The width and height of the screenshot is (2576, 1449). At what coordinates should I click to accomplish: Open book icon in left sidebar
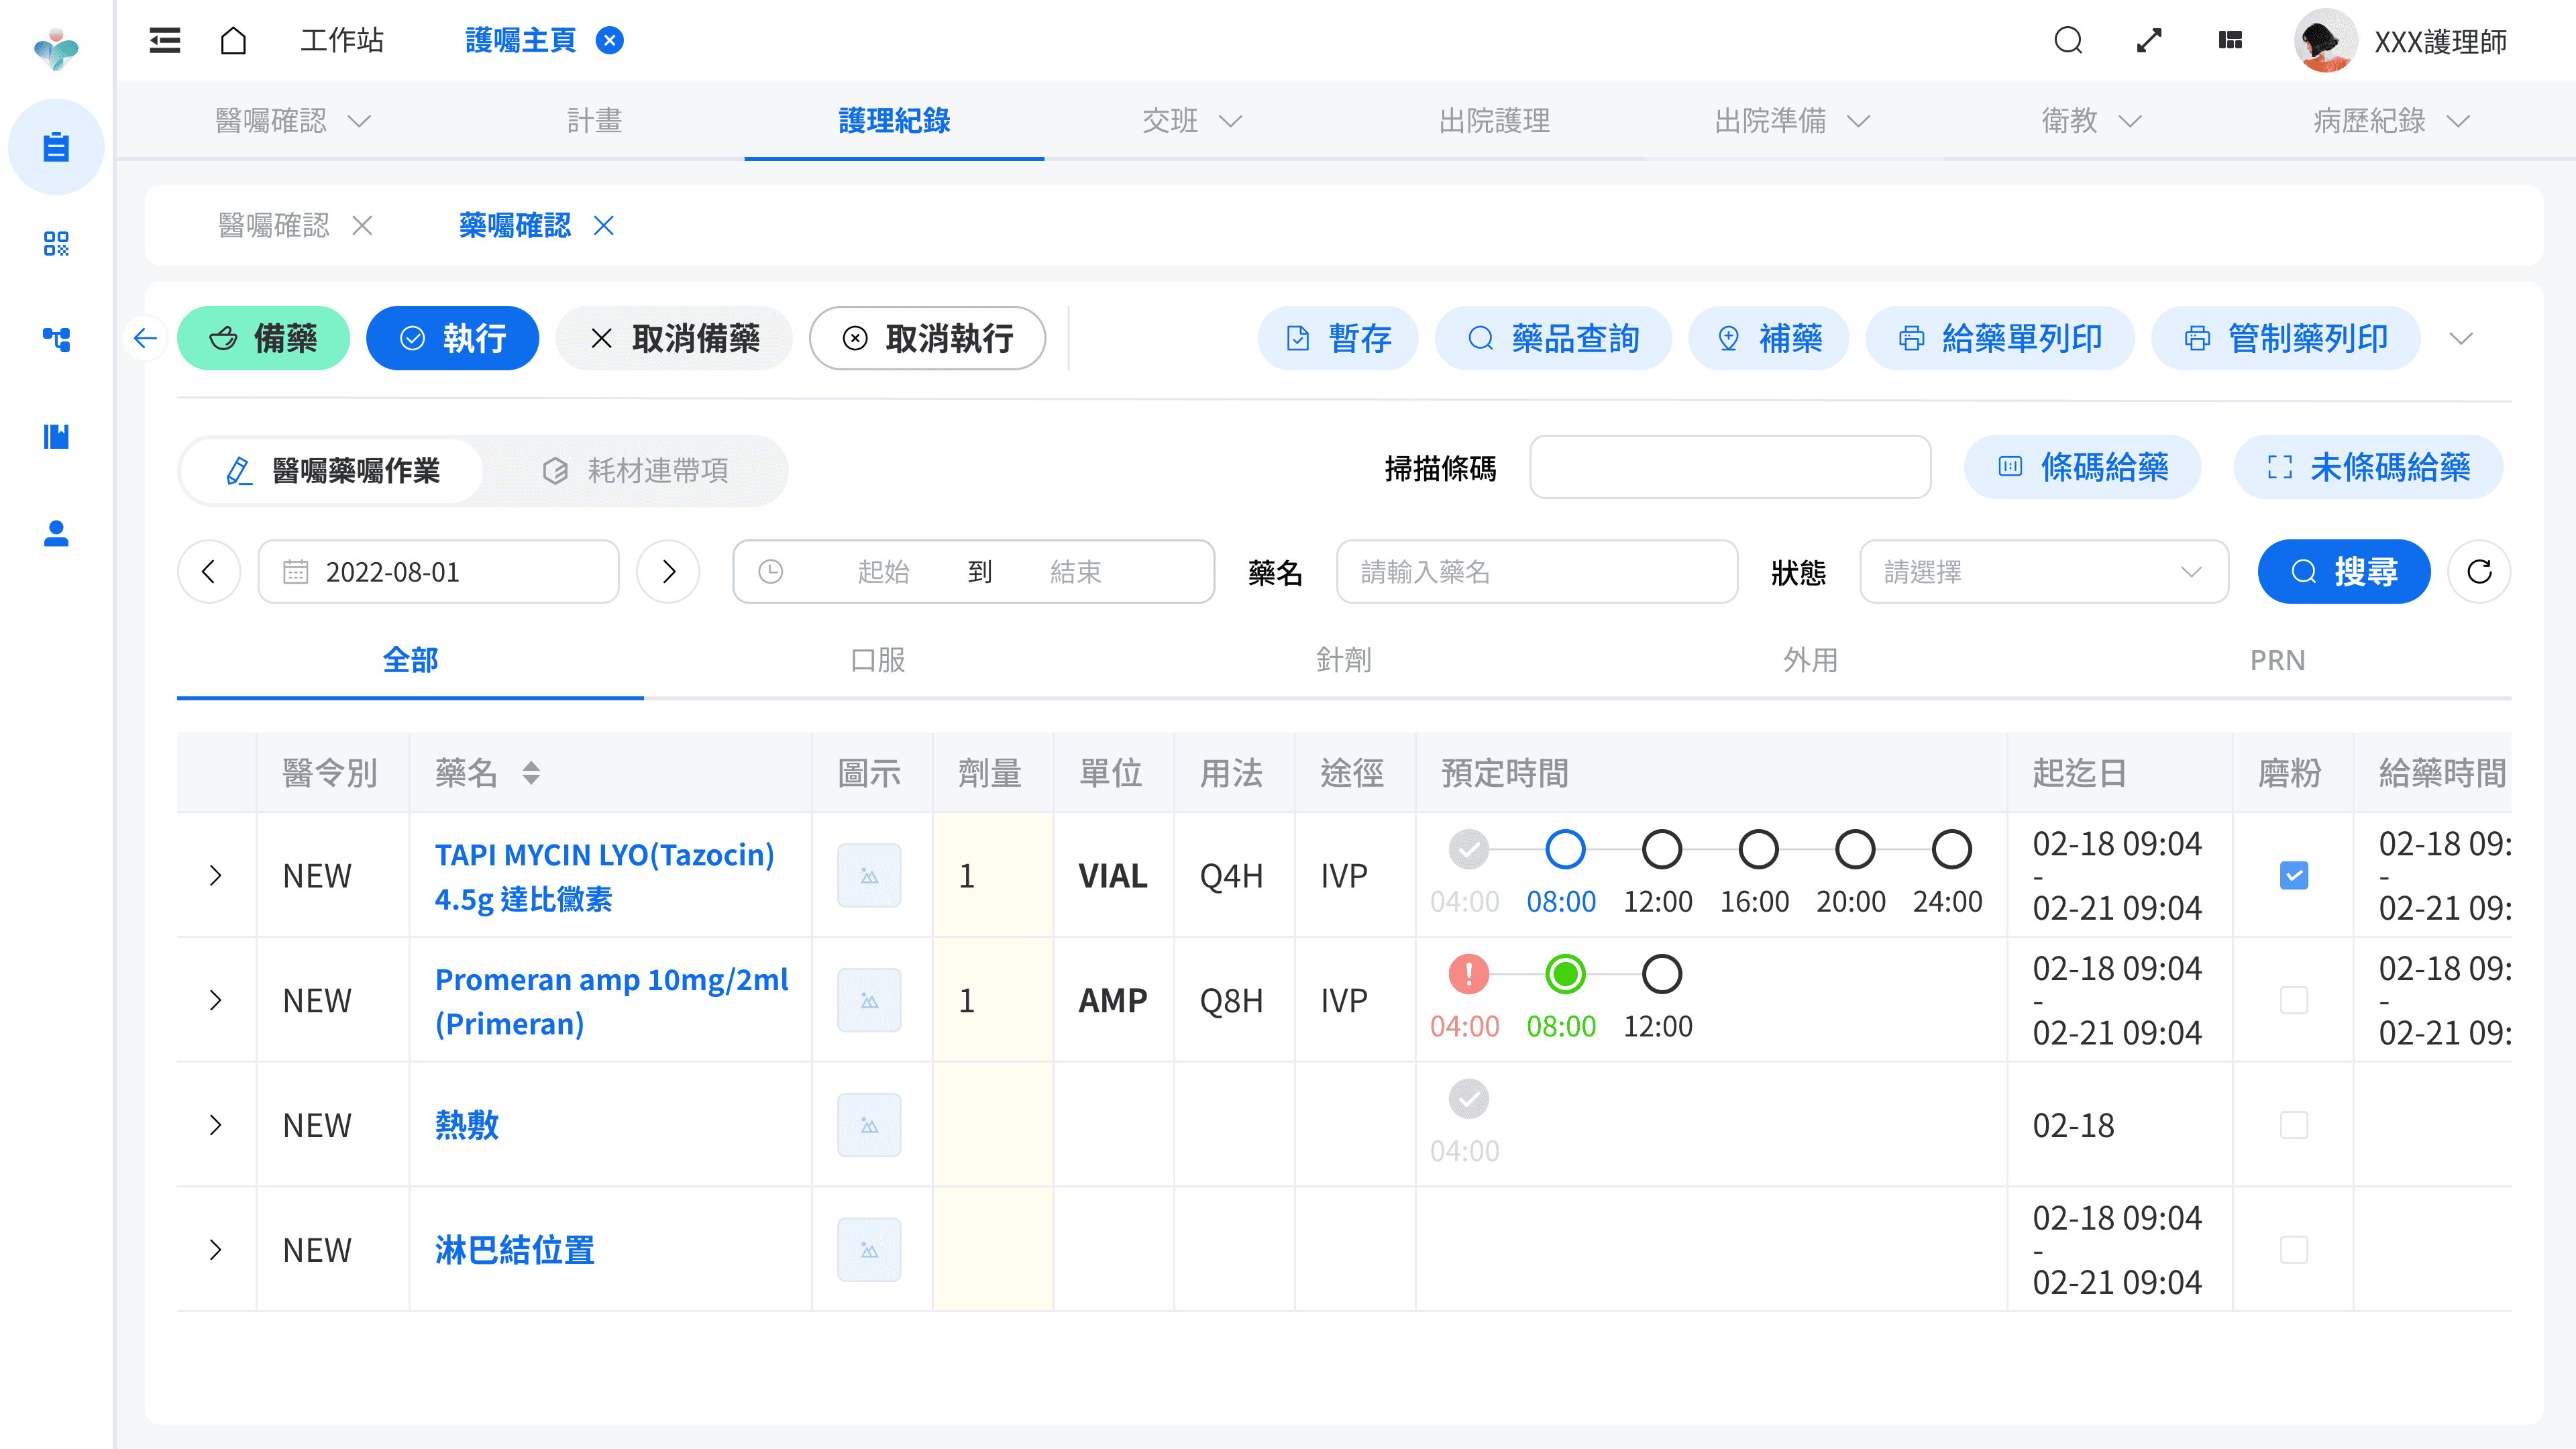tap(56, 436)
